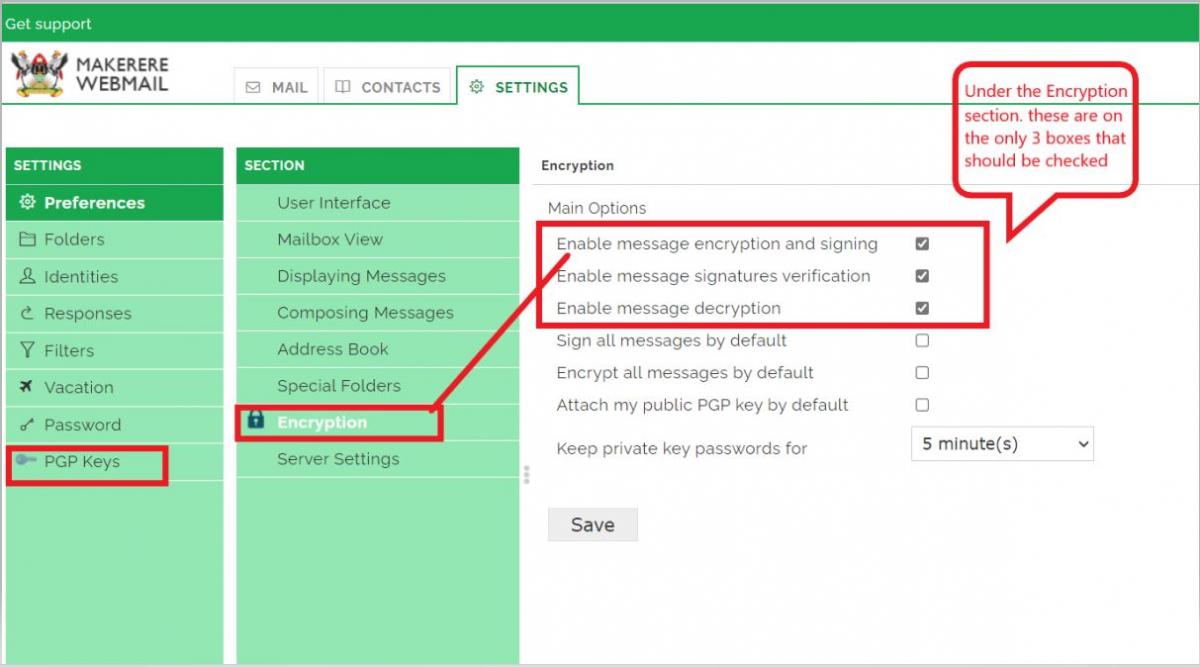Uncheck Enable message decryption
The height and width of the screenshot is (667, 1200).
(922, 308)
